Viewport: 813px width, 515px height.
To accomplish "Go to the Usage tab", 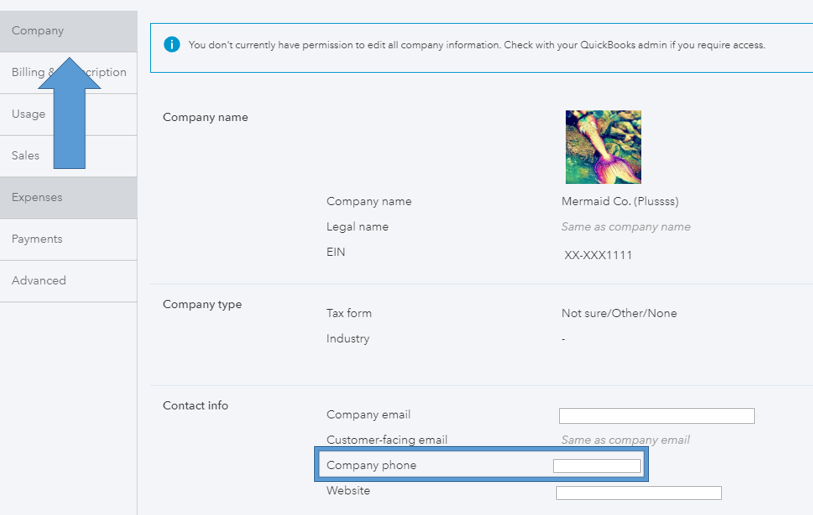I will coord(28,114).
